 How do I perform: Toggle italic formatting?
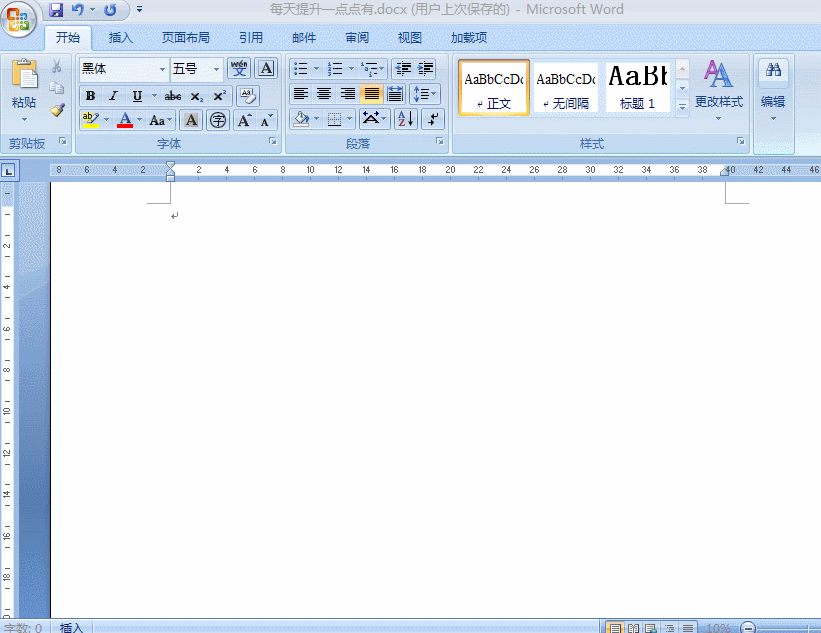click(113, 96)
